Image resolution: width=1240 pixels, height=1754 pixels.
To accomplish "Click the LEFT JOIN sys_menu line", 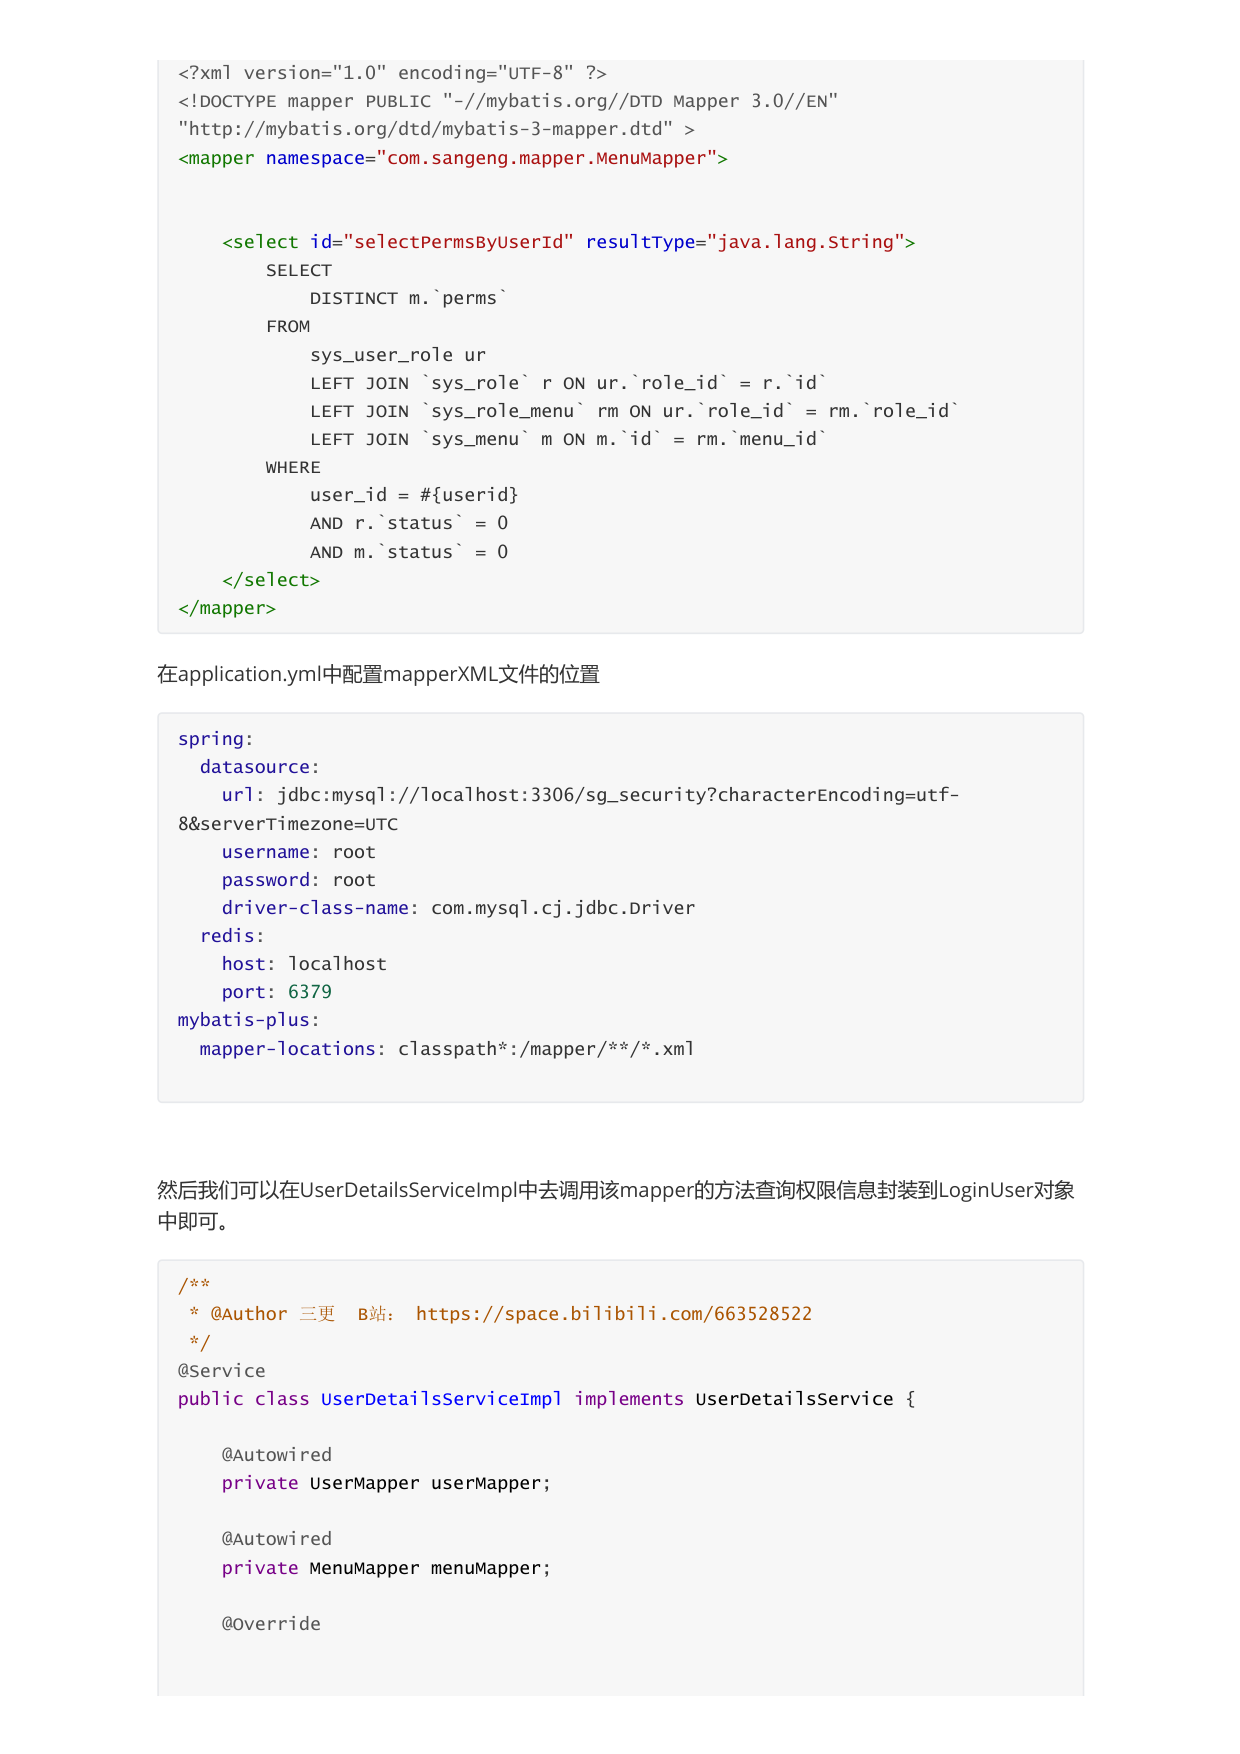I will [x=569, y=439].
